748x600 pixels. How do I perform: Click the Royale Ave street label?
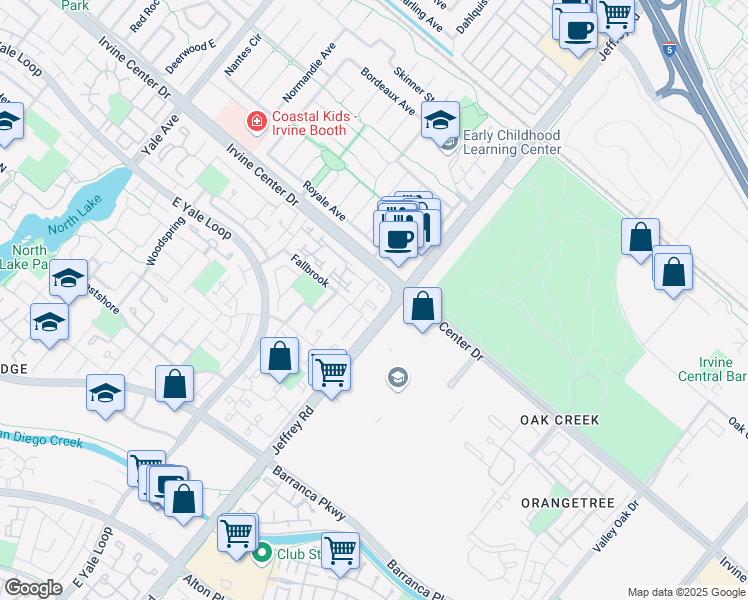pos(324,201)
